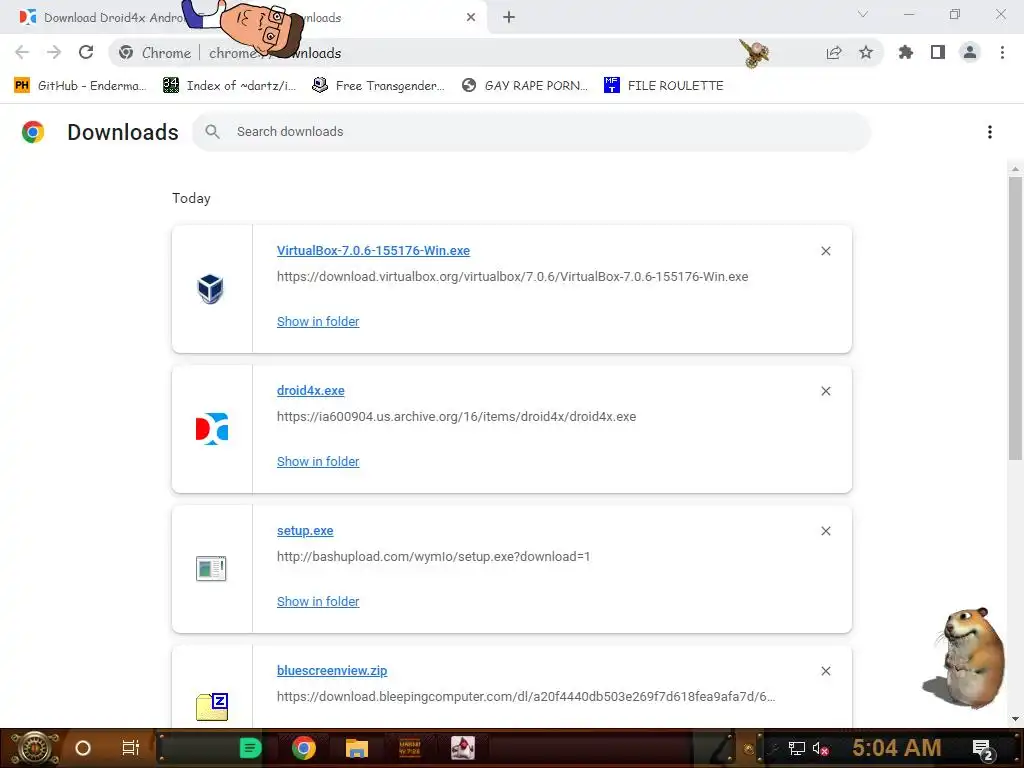Viewport: 1024px width, 768px height.
Task: Switch to Chrome from the taskbar
Action: 304,748
